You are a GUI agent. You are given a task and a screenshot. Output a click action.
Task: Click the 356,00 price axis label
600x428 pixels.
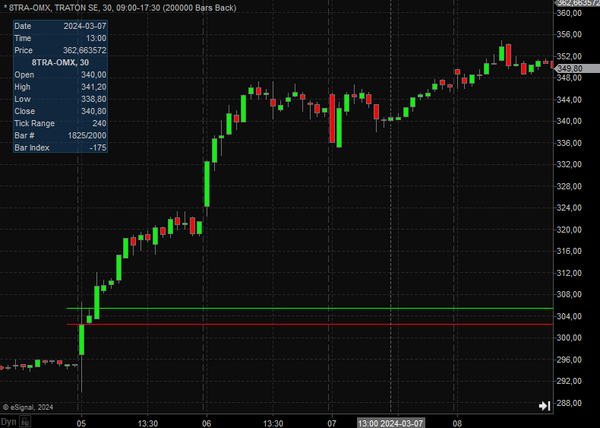point(570,34)
